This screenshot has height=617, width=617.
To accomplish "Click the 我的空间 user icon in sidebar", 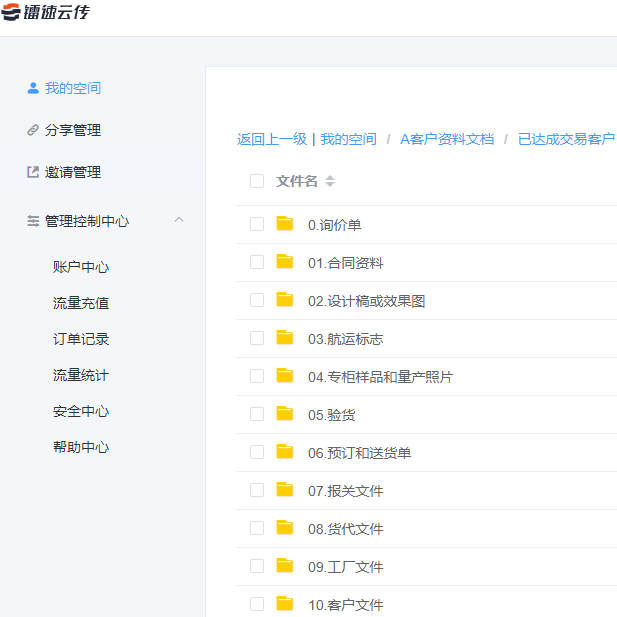I will 33,88.
